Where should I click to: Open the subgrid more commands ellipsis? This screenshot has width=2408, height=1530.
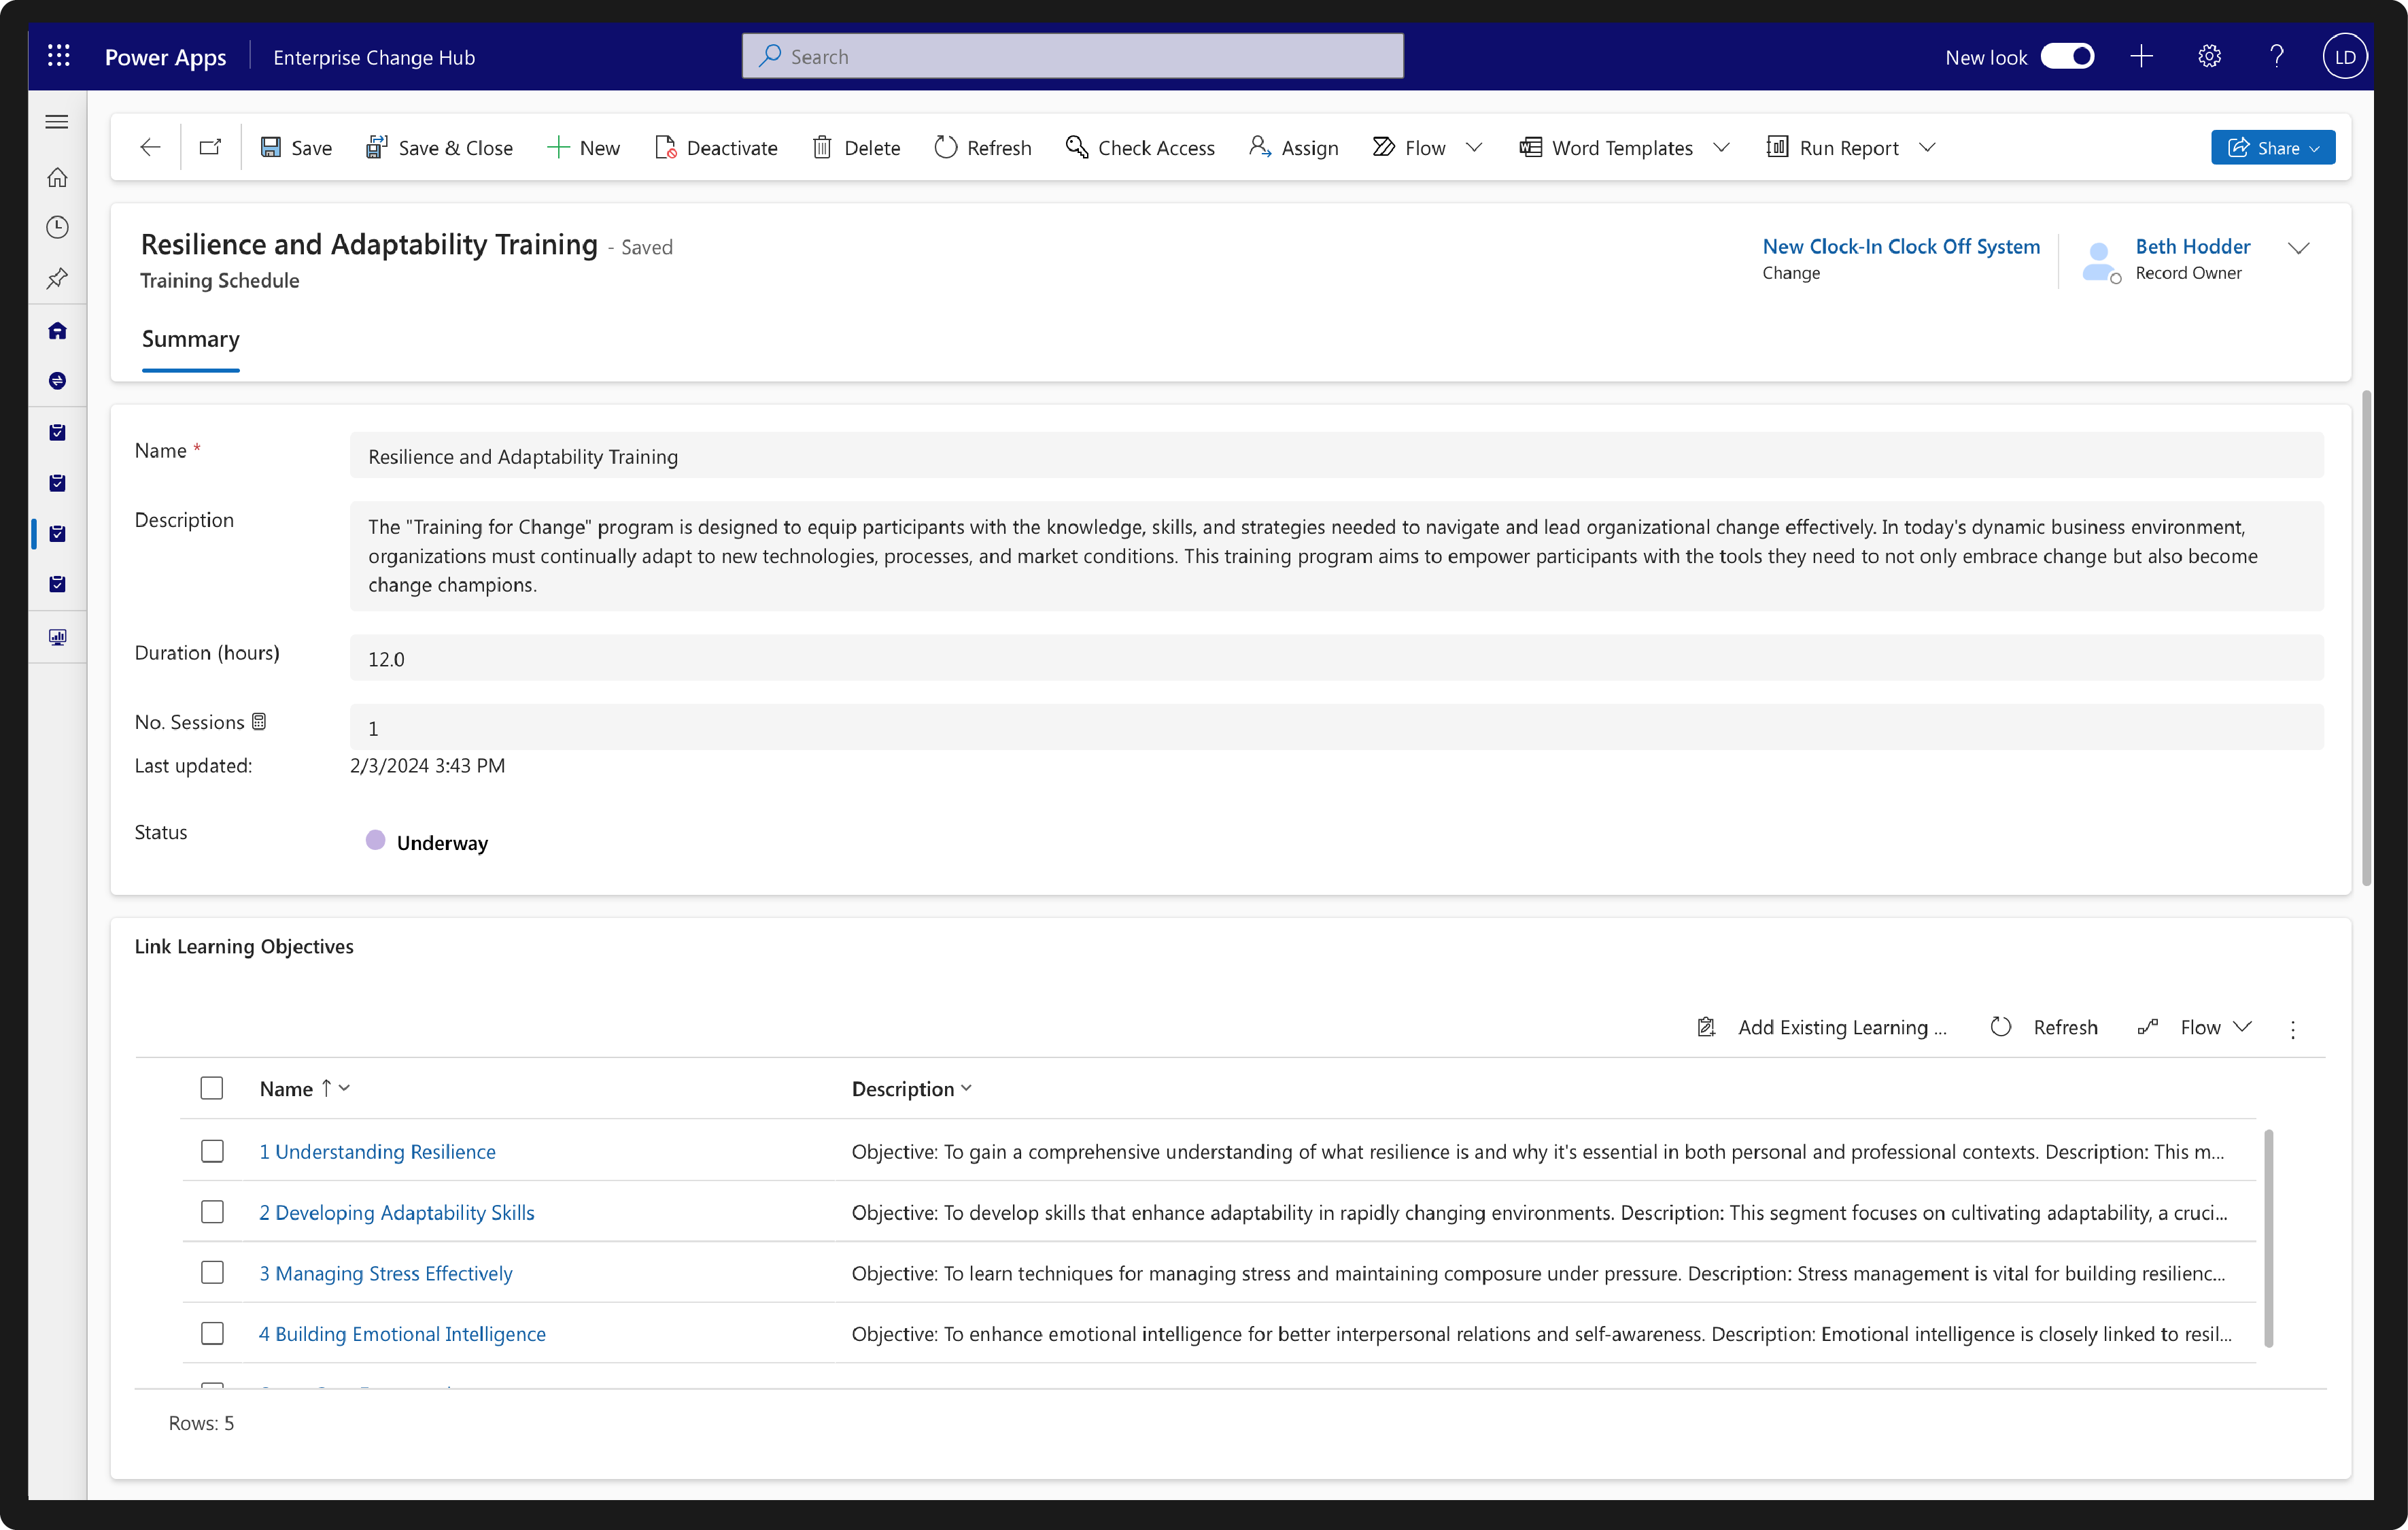(x=2293, y=1028)
